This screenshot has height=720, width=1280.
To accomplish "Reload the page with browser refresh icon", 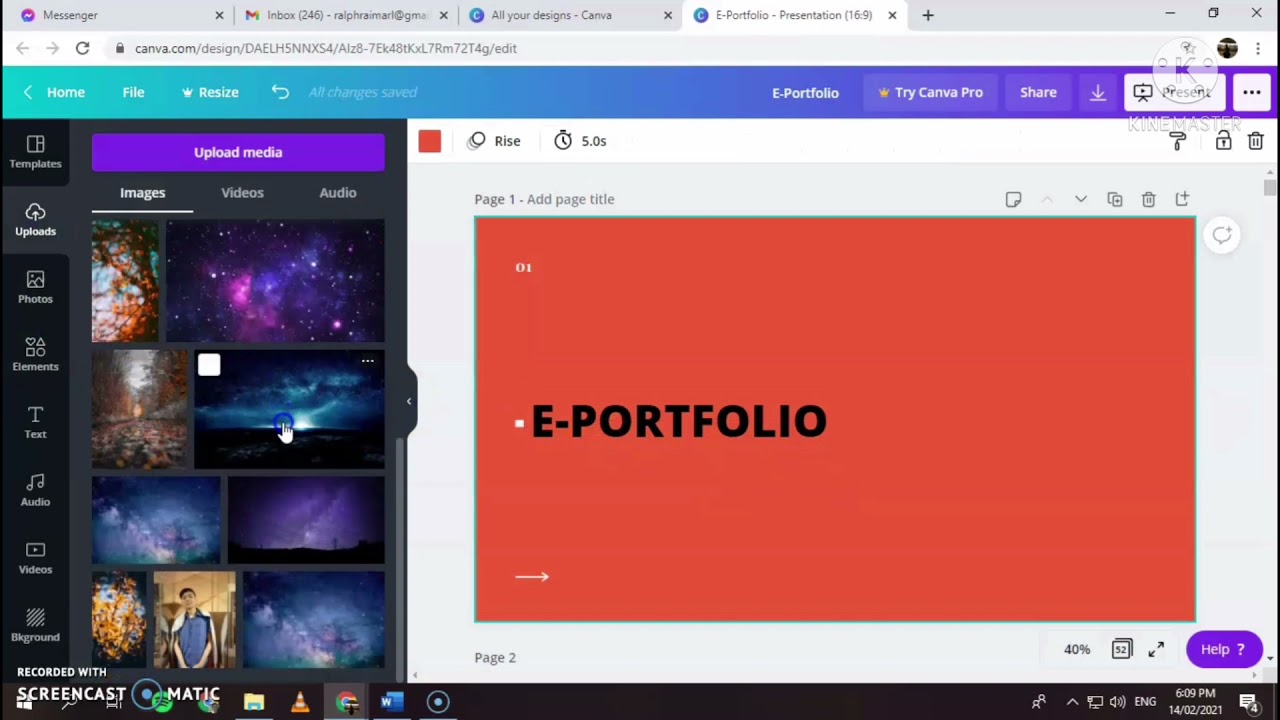I will [82, 48].
